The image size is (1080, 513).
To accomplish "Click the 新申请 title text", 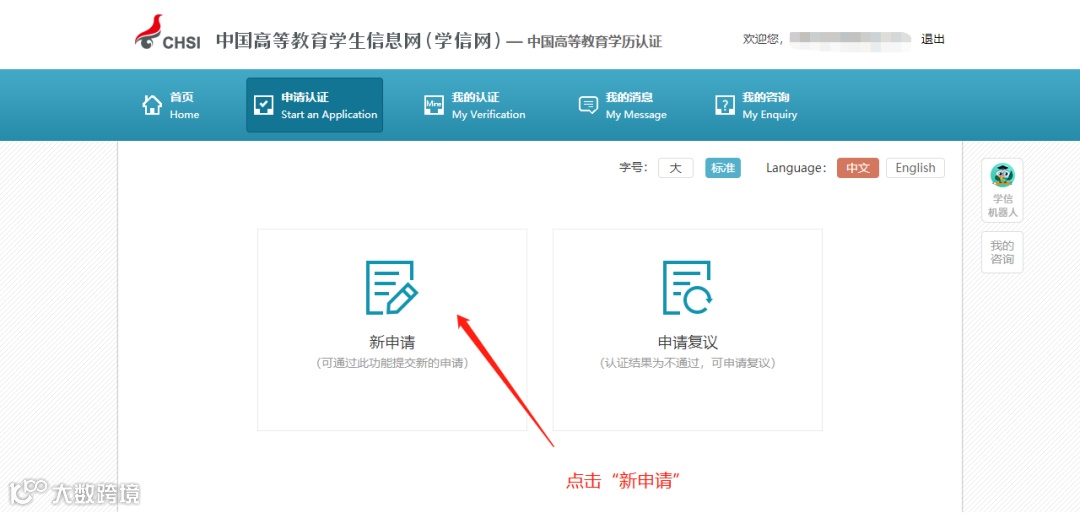I will [392, 342].
